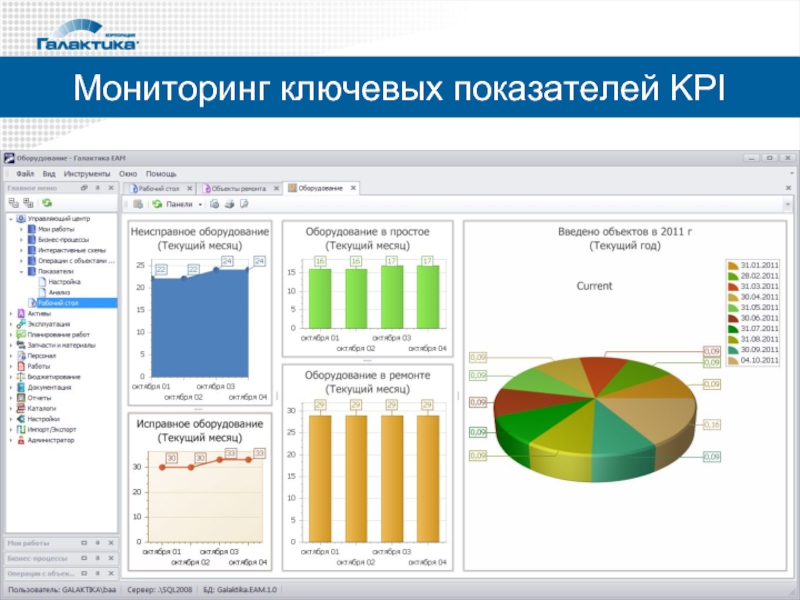This screenshot has height=600, width=800.
Task: Click the Управляющий центр node icon
Action: 21,219
